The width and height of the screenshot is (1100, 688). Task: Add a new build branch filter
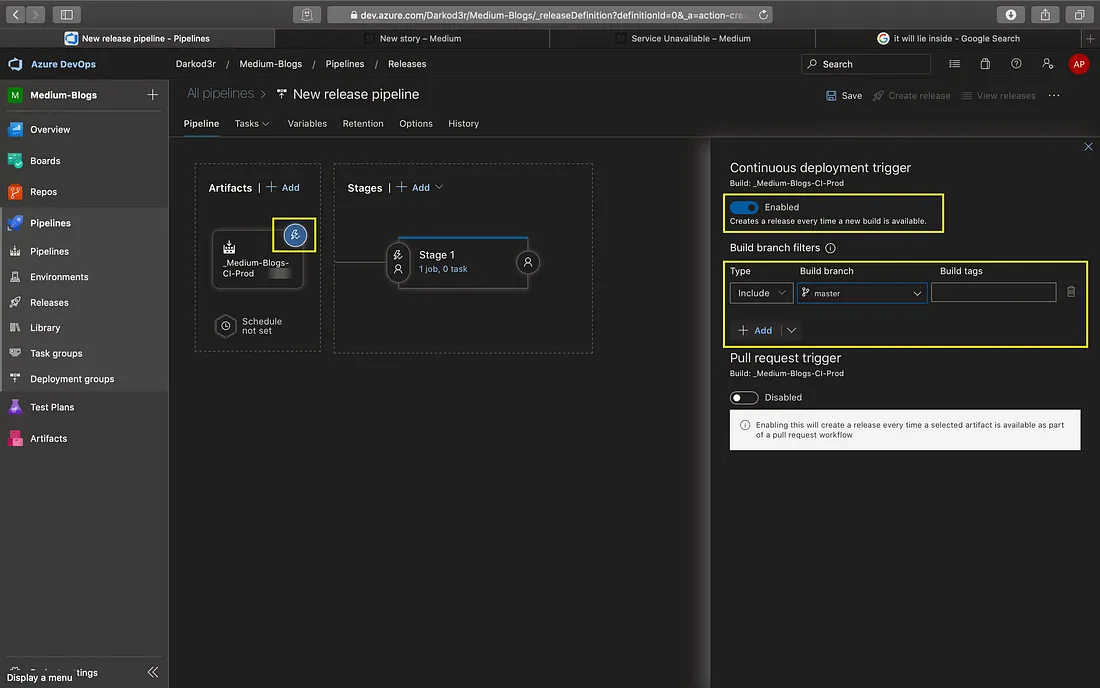pos(755,330)
